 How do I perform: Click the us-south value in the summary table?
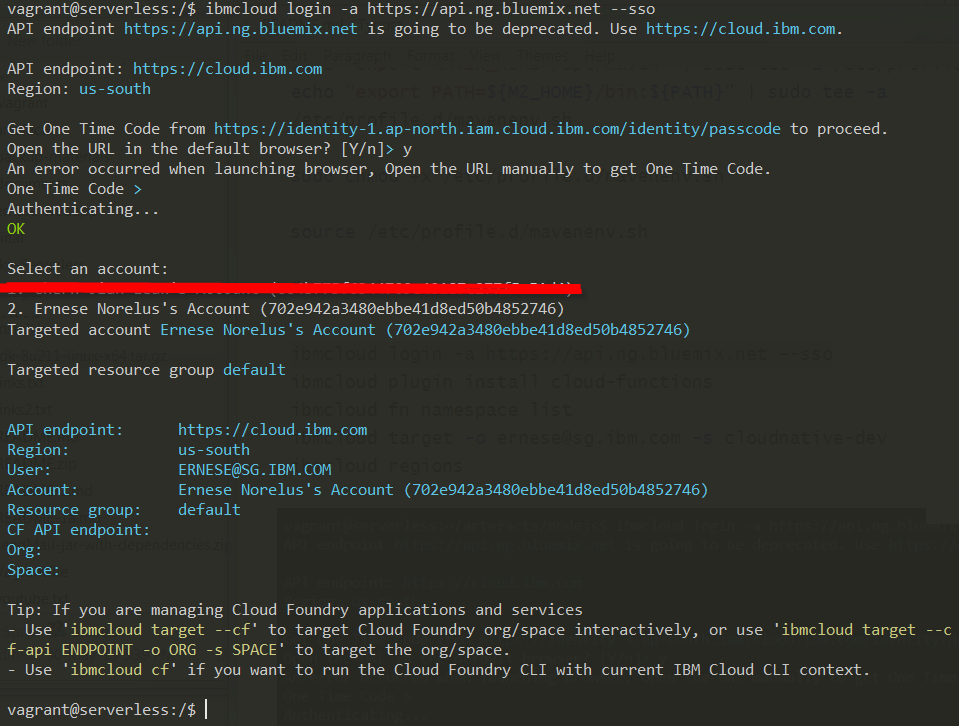pos(213,450)
